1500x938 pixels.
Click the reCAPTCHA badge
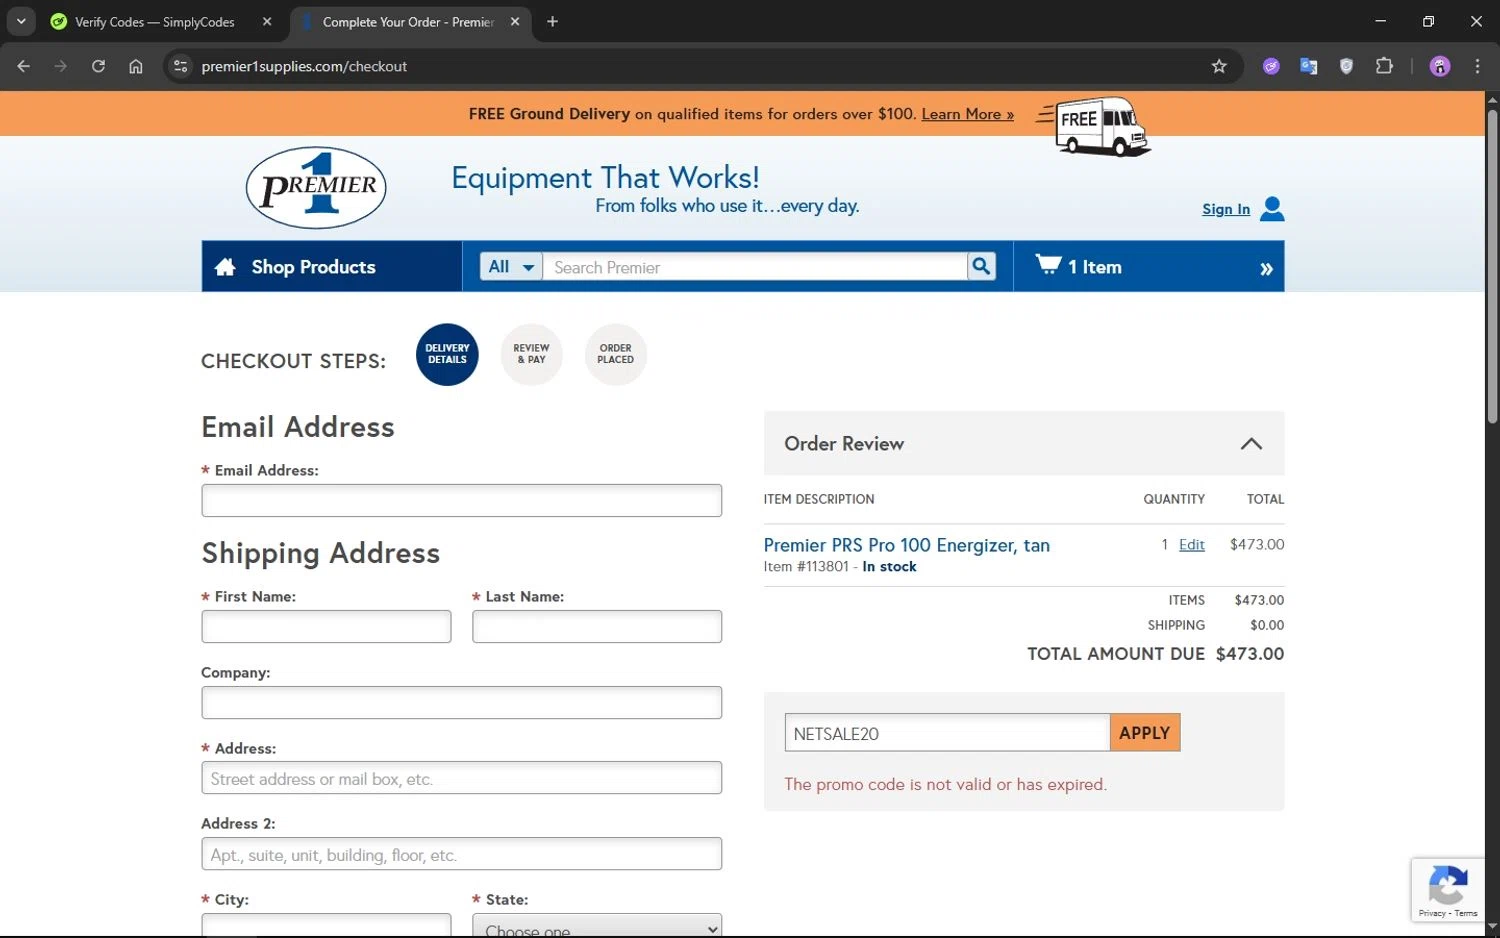pos(1448,890)
